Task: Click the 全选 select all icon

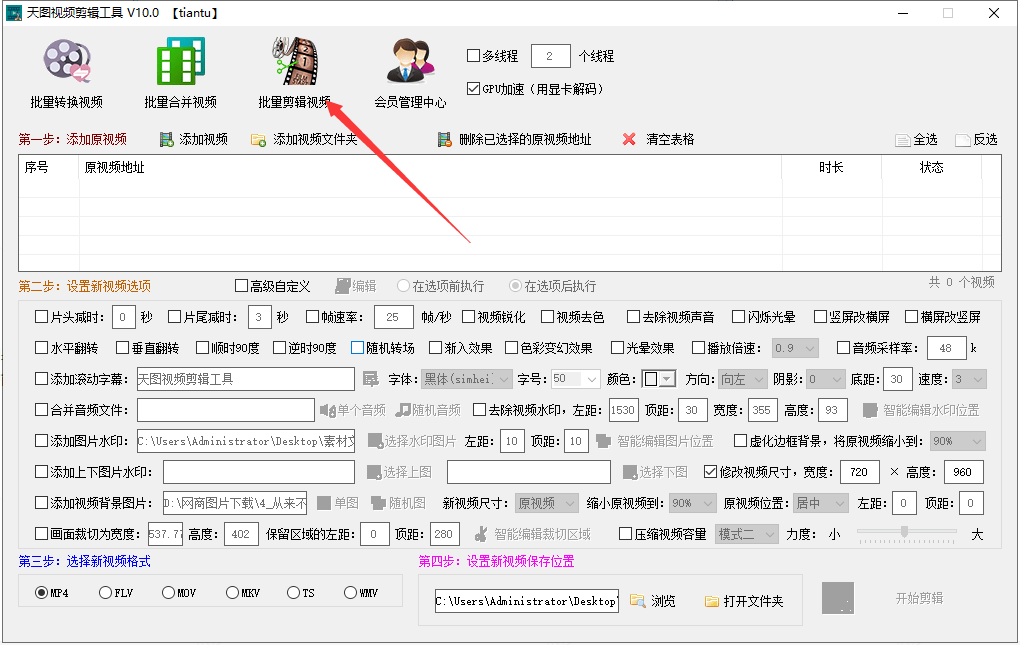Action: pyautogui.click(x=903, y=139)
